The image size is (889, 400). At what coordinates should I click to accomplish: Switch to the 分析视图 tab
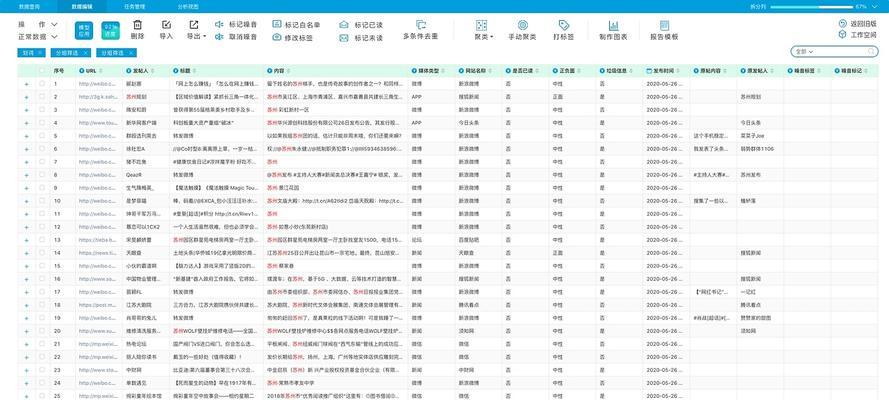coord(187,6)
